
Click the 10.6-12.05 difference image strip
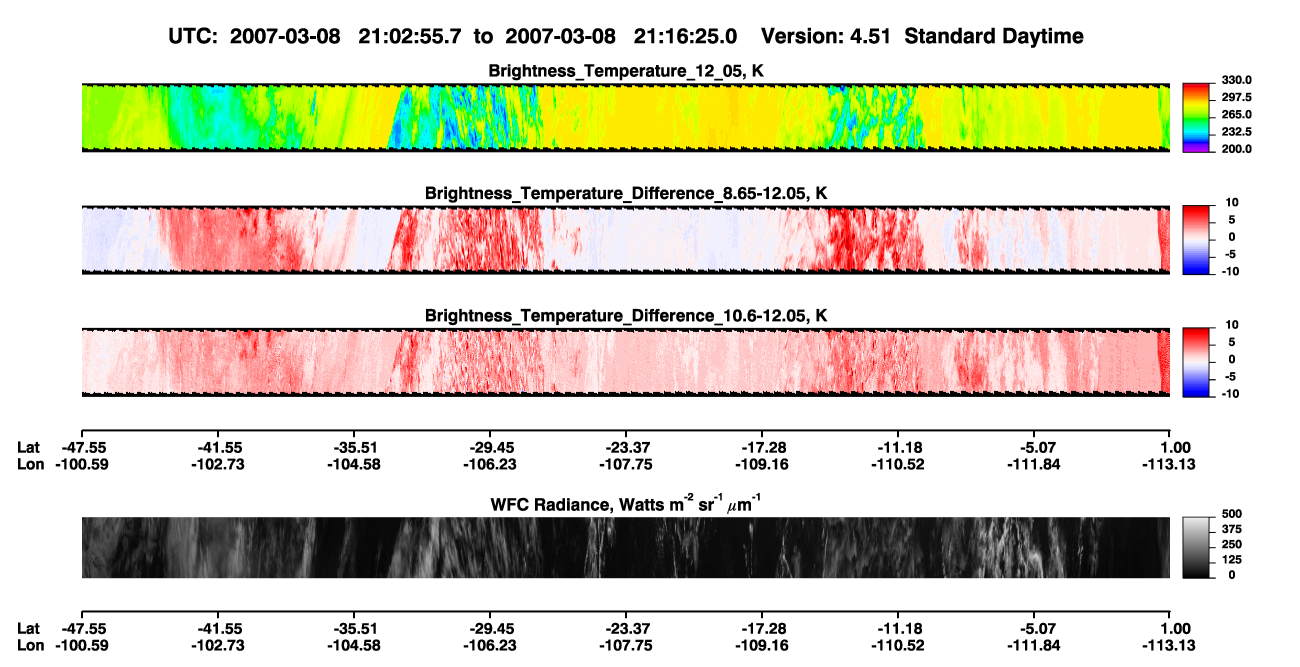(625, 361)
